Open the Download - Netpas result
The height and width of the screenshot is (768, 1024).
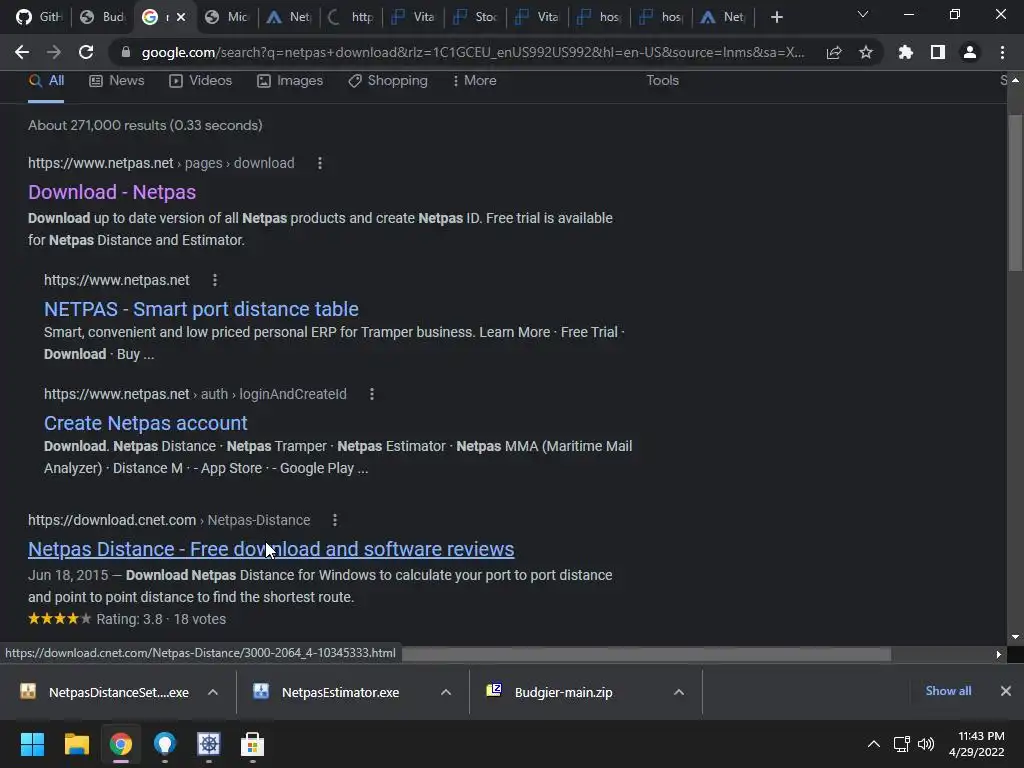[112, 192]
